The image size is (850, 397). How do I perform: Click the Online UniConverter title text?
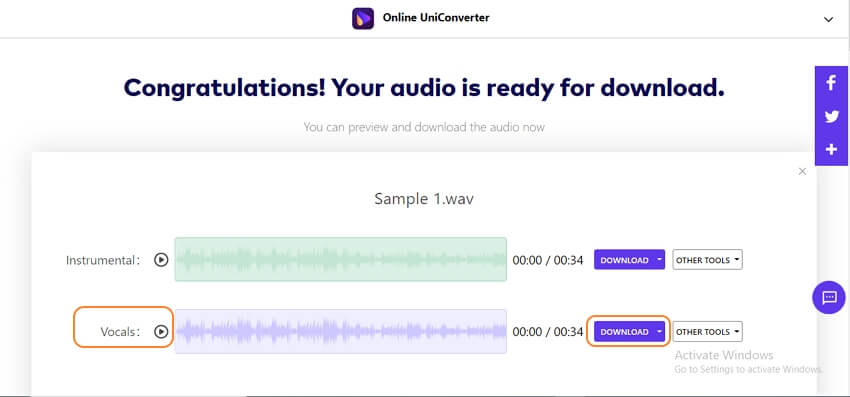tap(436, 18)
